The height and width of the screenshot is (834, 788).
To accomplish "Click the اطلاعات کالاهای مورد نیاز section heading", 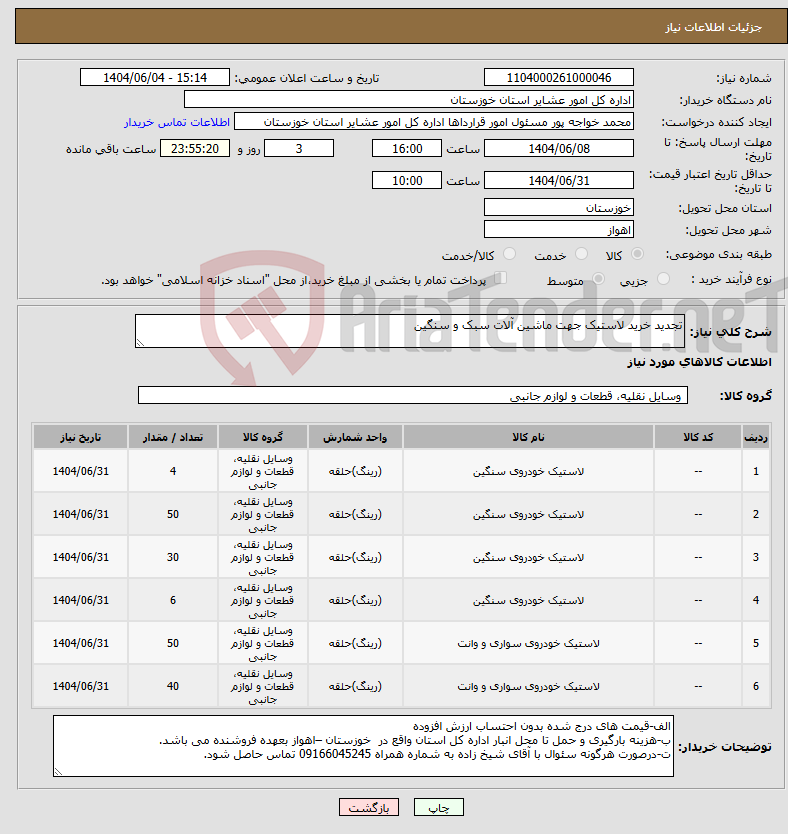I will (x=699, y=362).
